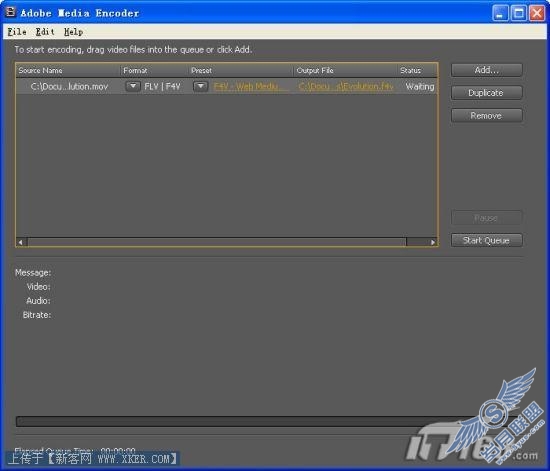Click the queue scrollbar left arrow
Viewport: 550px width, 471px height.
21,242
